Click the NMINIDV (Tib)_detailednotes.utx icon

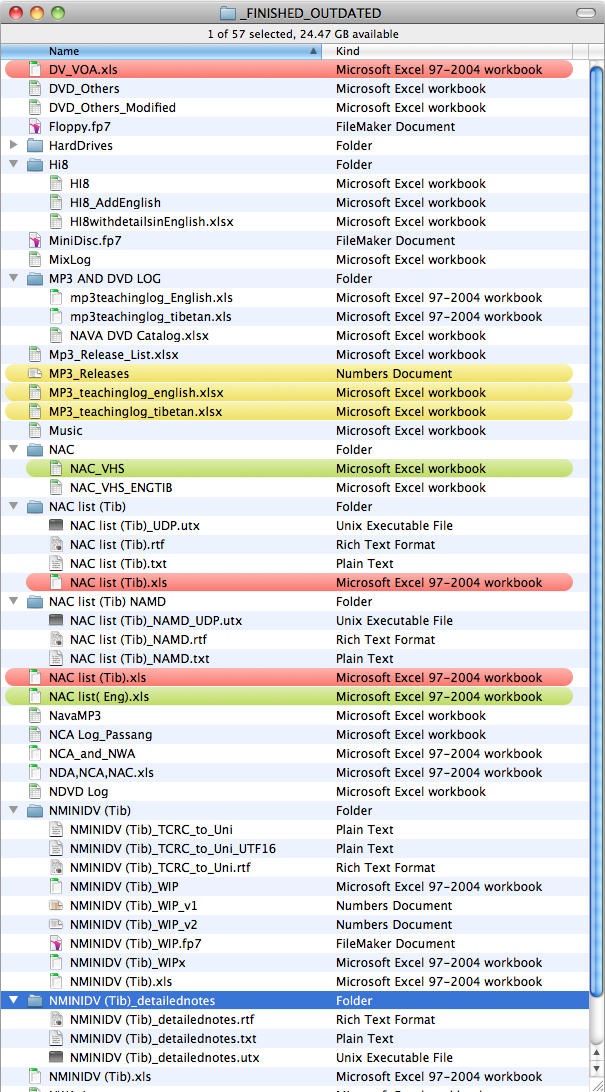coord(56,1058)
